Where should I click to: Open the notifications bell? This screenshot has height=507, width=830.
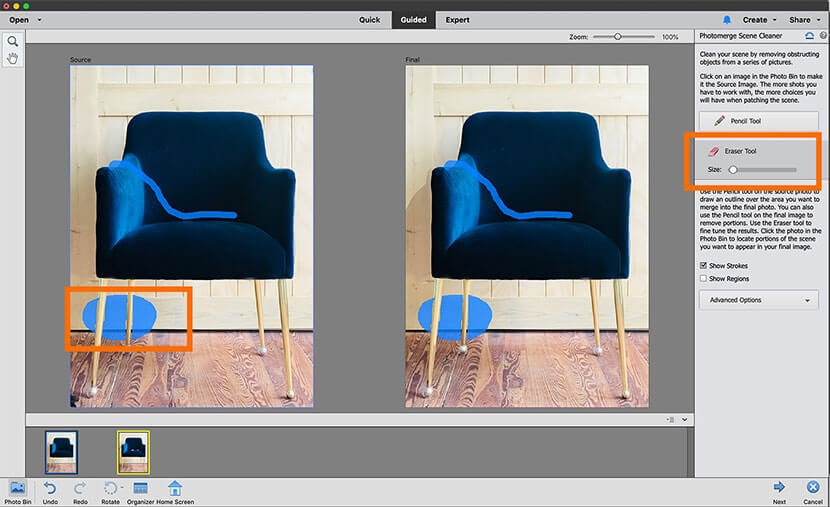[727, 19]
